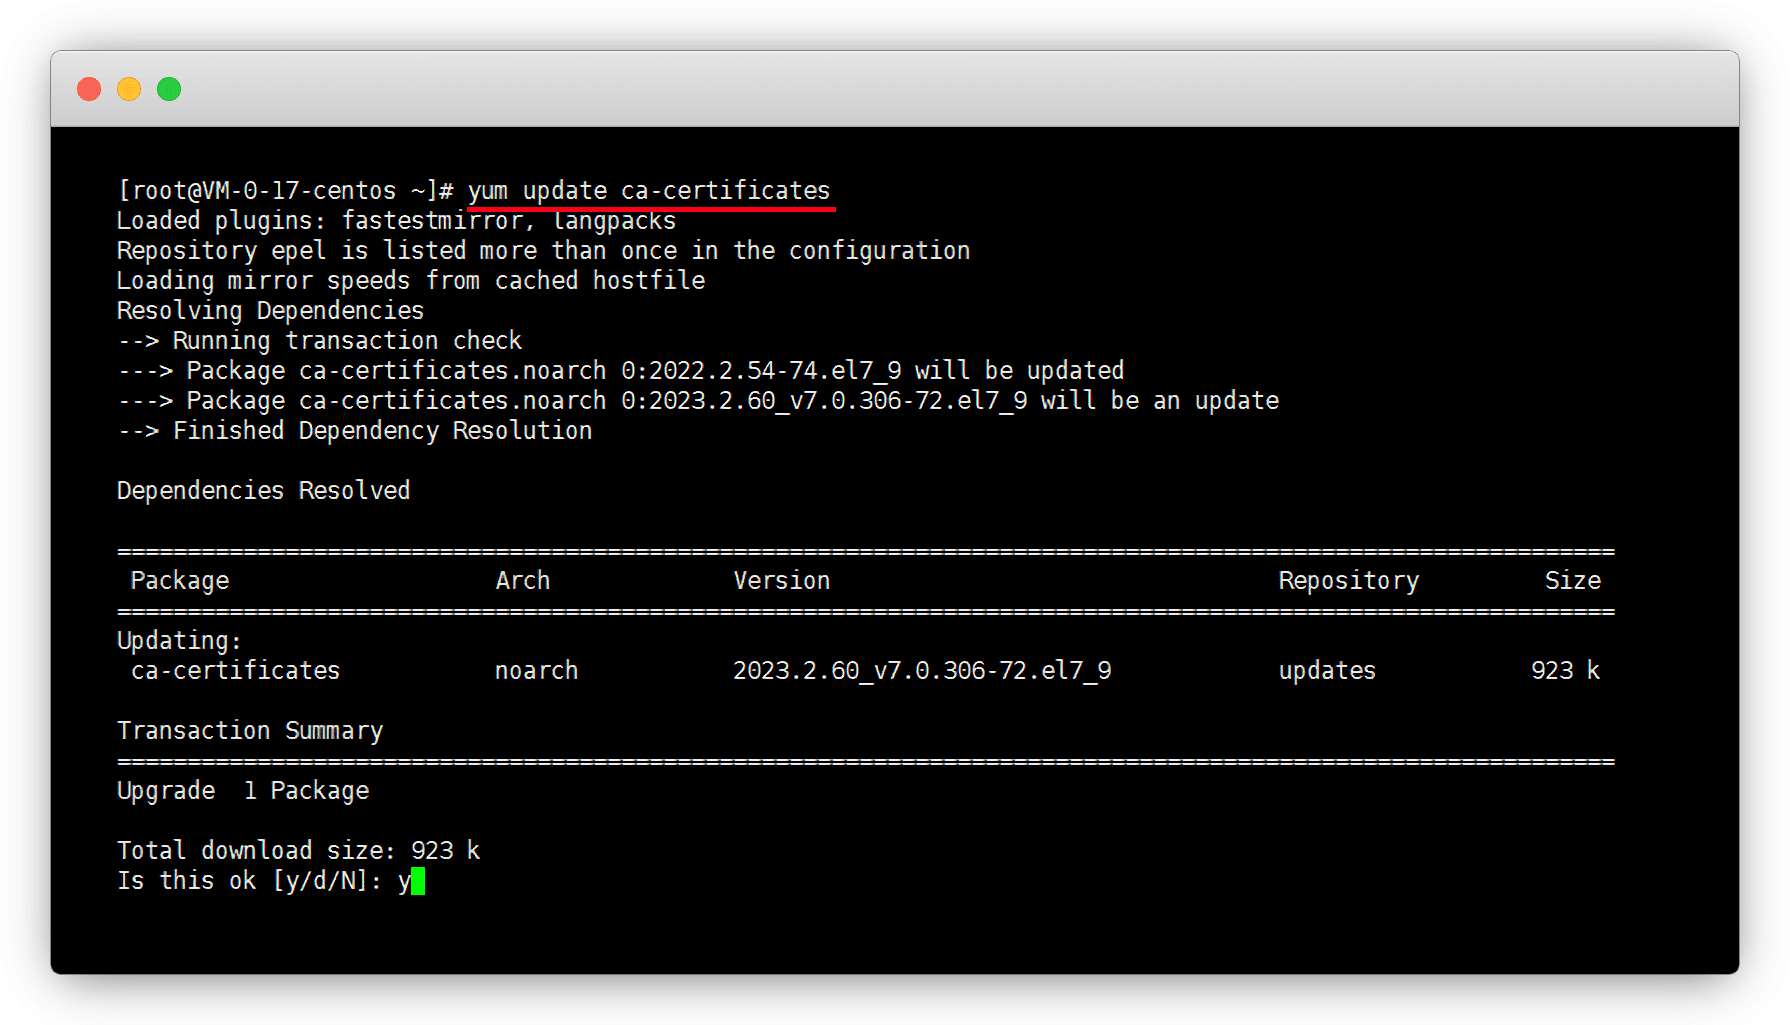Click the noarch value in the table row
This screenshot has height=1025, width=1790.
536,671
